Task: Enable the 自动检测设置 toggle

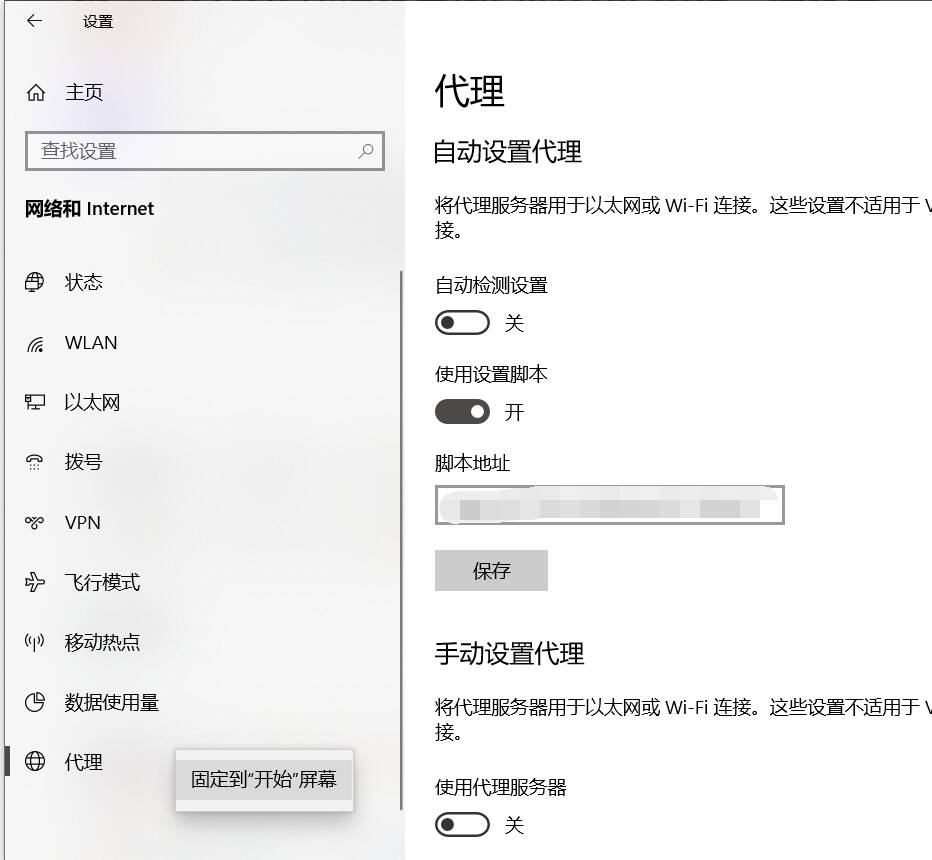Action: point(462,323)
